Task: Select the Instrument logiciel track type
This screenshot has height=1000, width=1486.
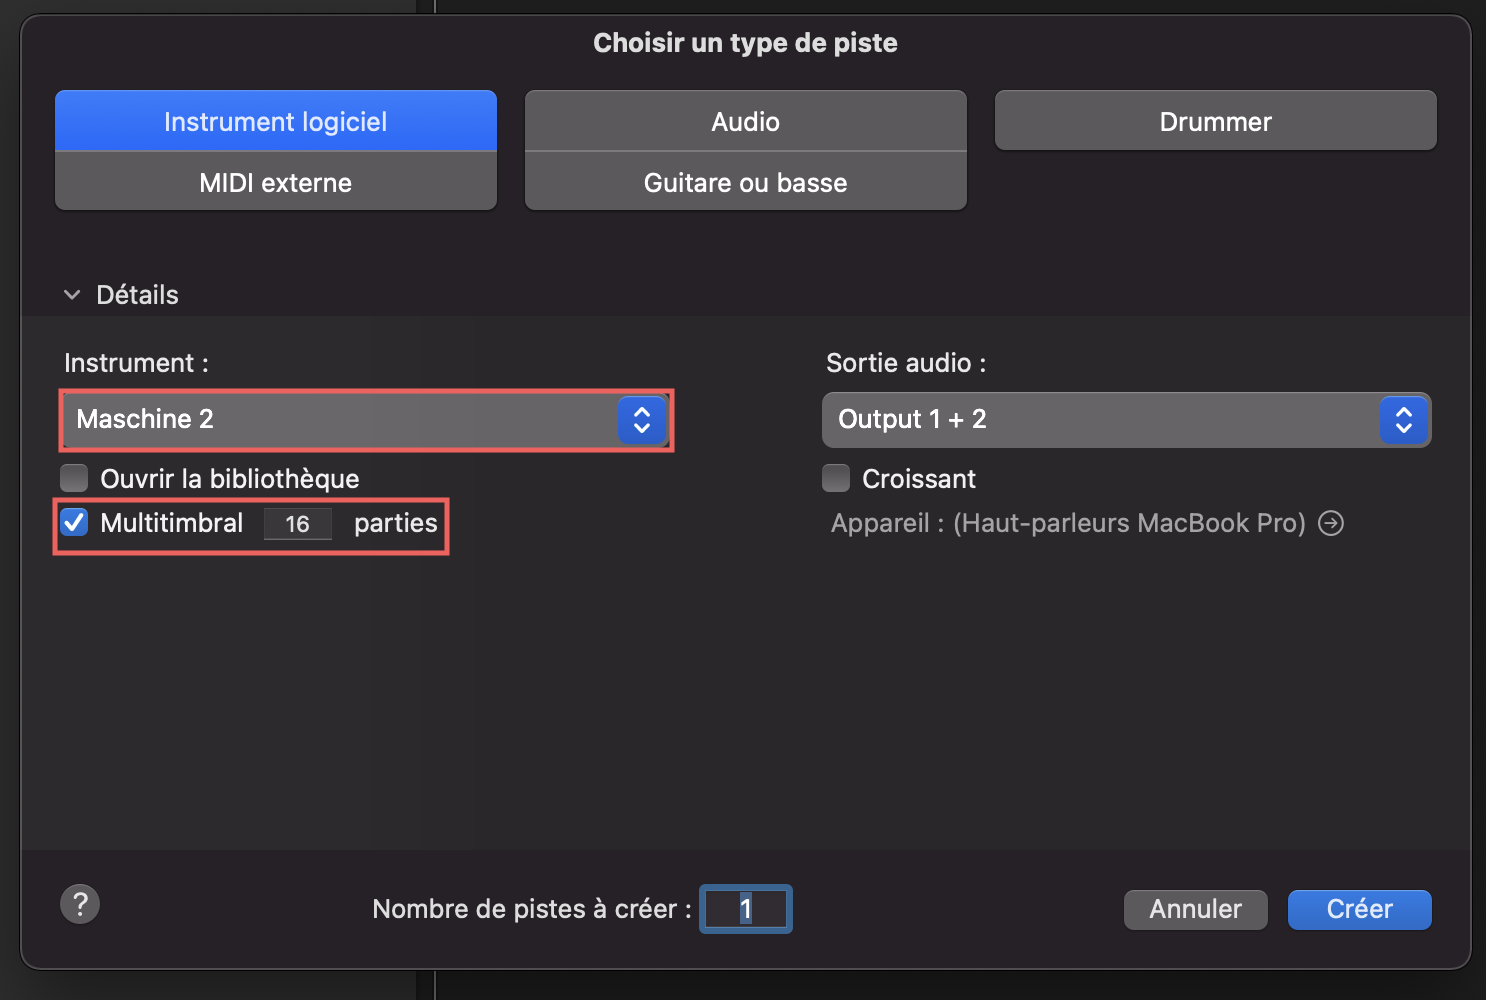Action: click(x=276, y=121)
